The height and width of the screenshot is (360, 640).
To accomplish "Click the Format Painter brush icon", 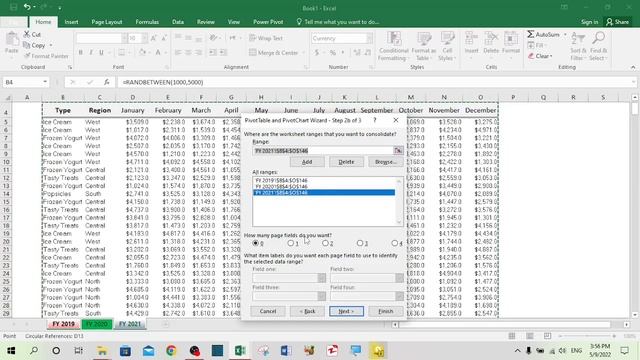I will (27, 56).
